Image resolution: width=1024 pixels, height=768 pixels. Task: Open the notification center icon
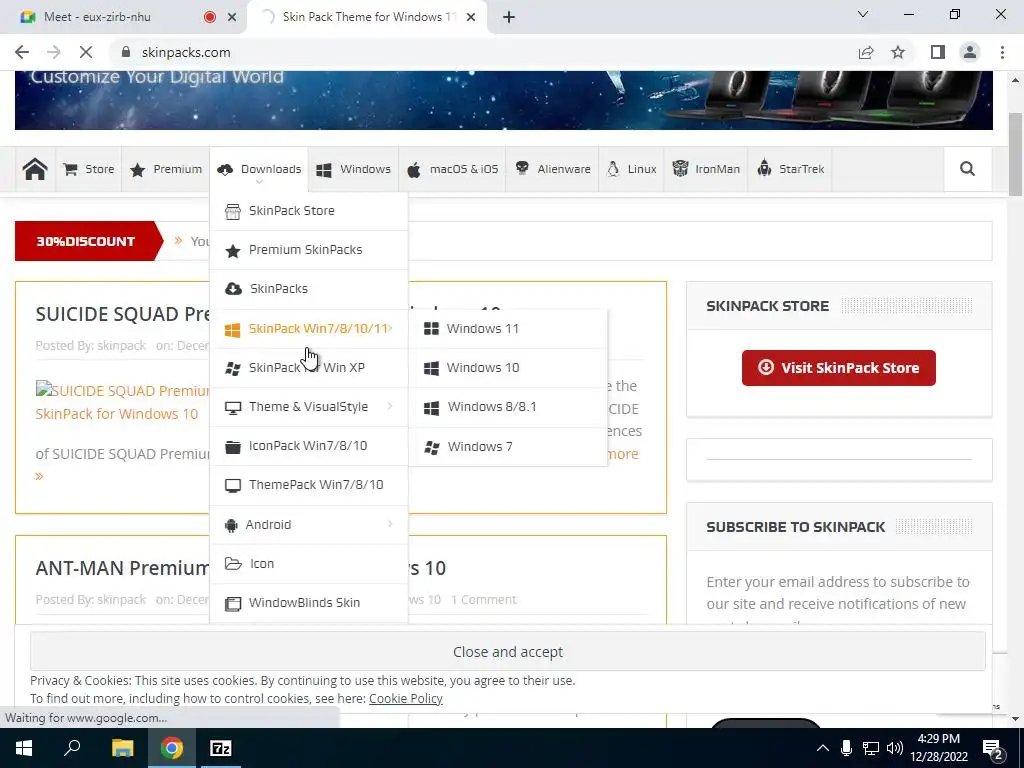pos(993,749)
